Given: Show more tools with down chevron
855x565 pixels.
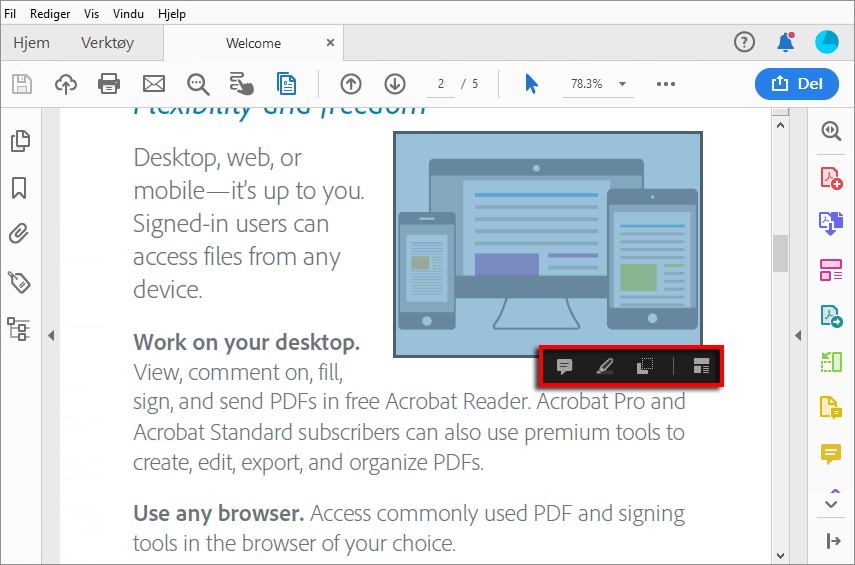Looking at the screenshot, I should 831,503.
